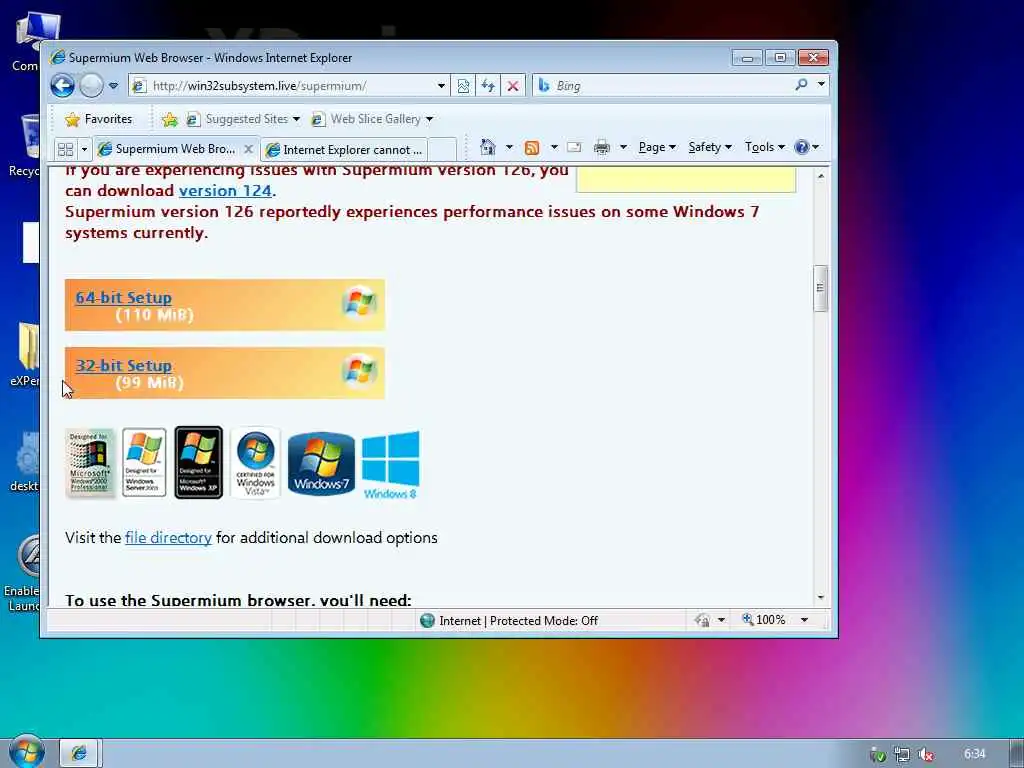Open the file directory link

tap(168, 538)
